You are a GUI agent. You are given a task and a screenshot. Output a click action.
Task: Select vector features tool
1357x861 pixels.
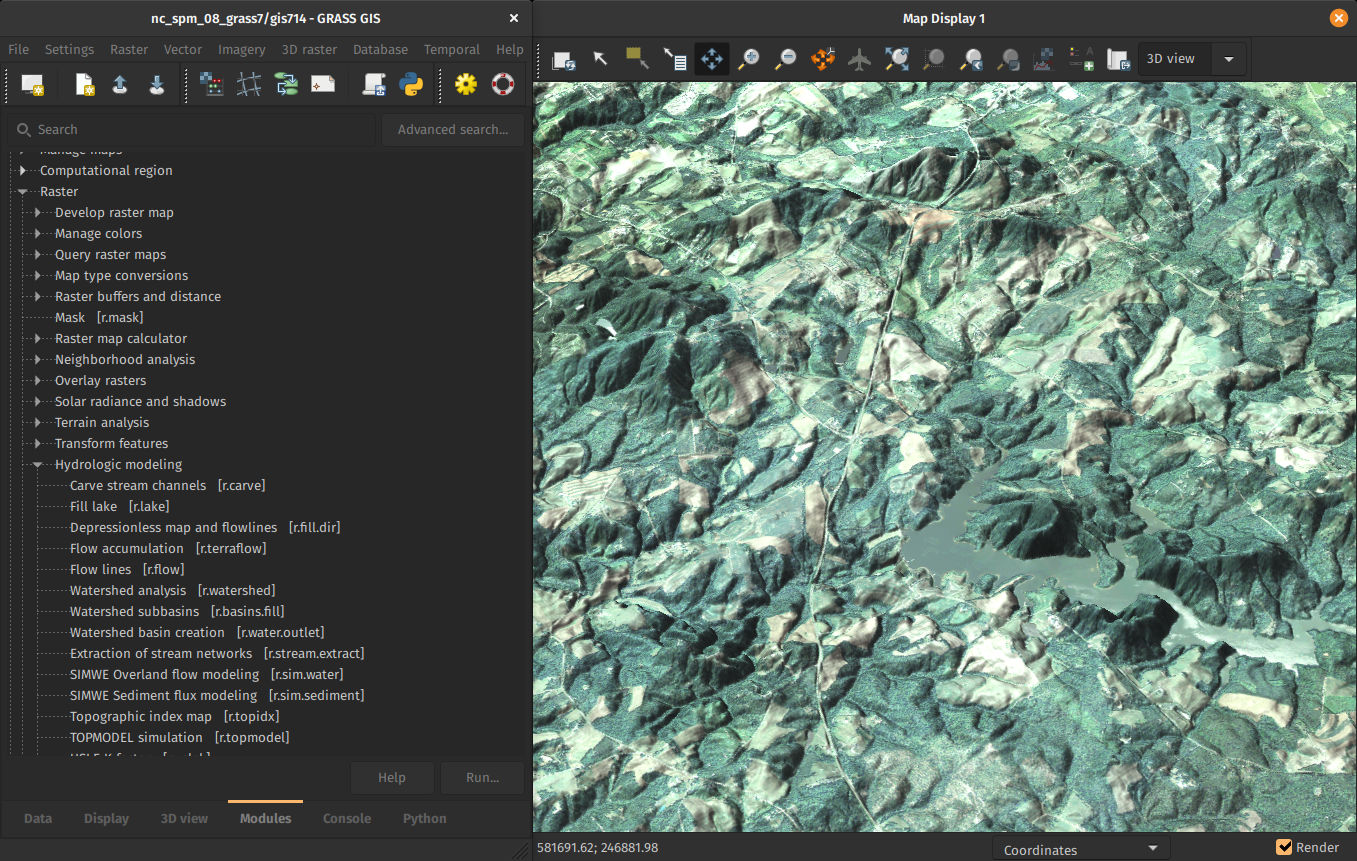(637, 60)
